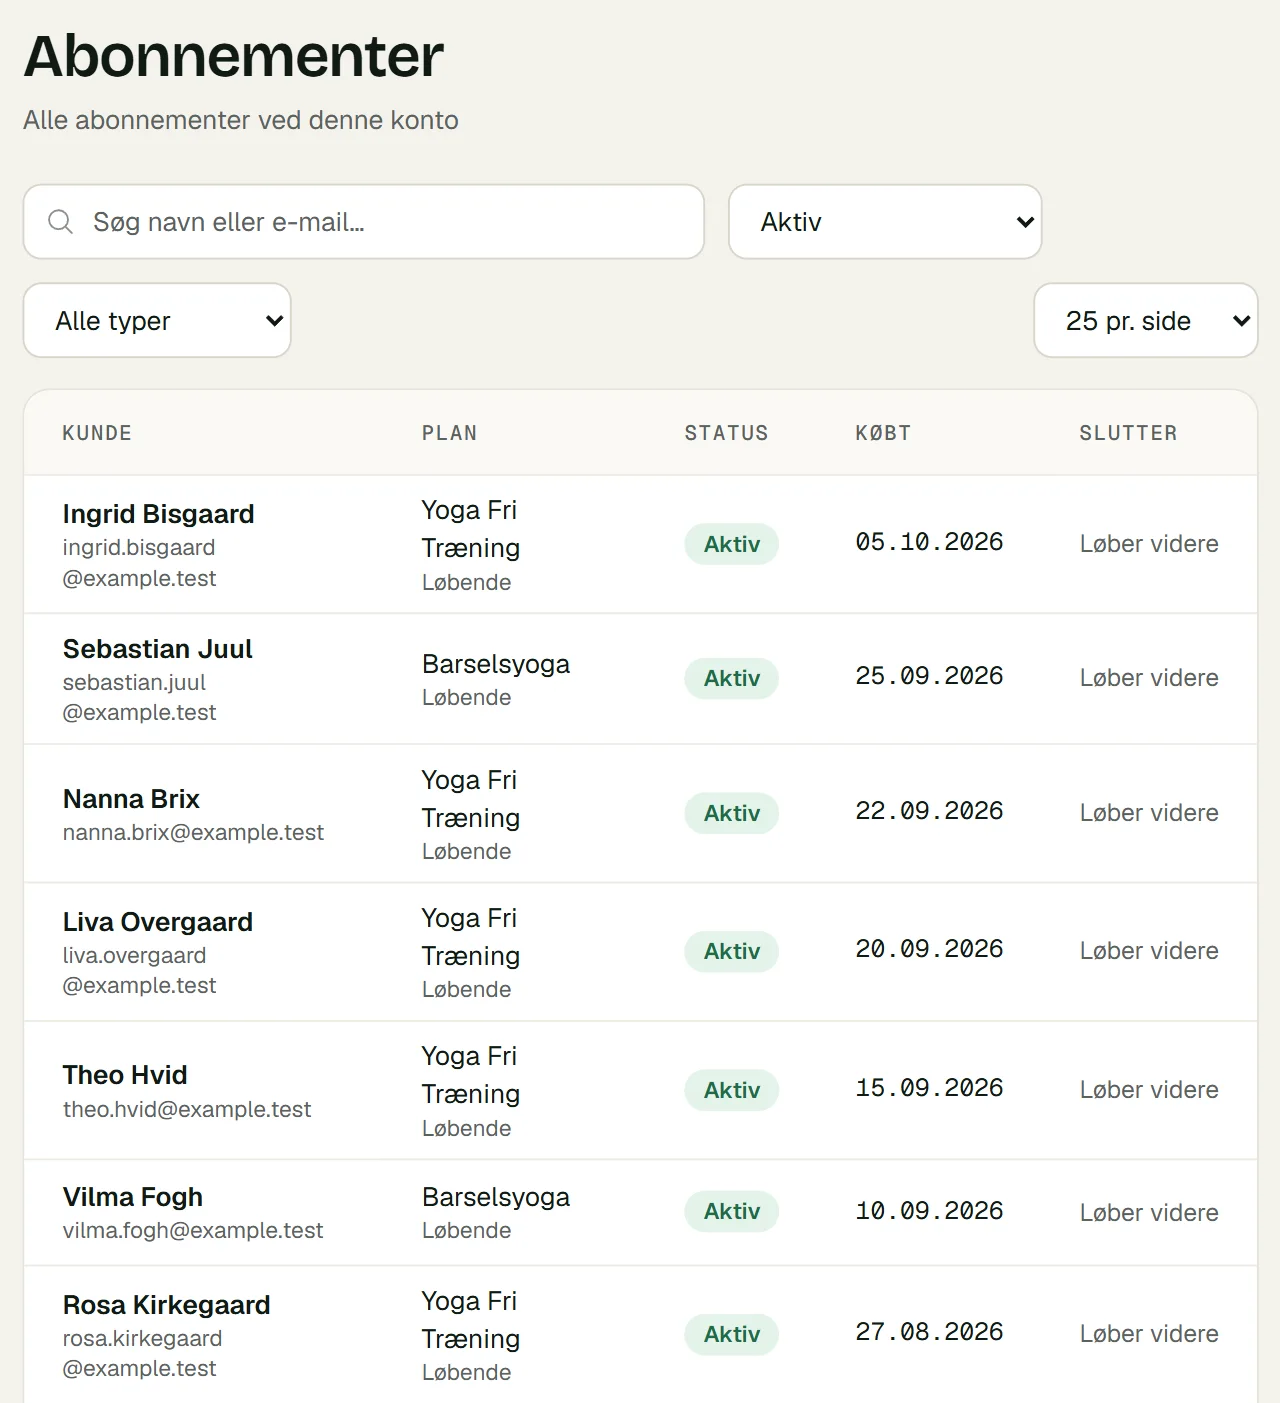Click the STATUS column header
1280x1403 pixels.
click(x=727, y=433)
